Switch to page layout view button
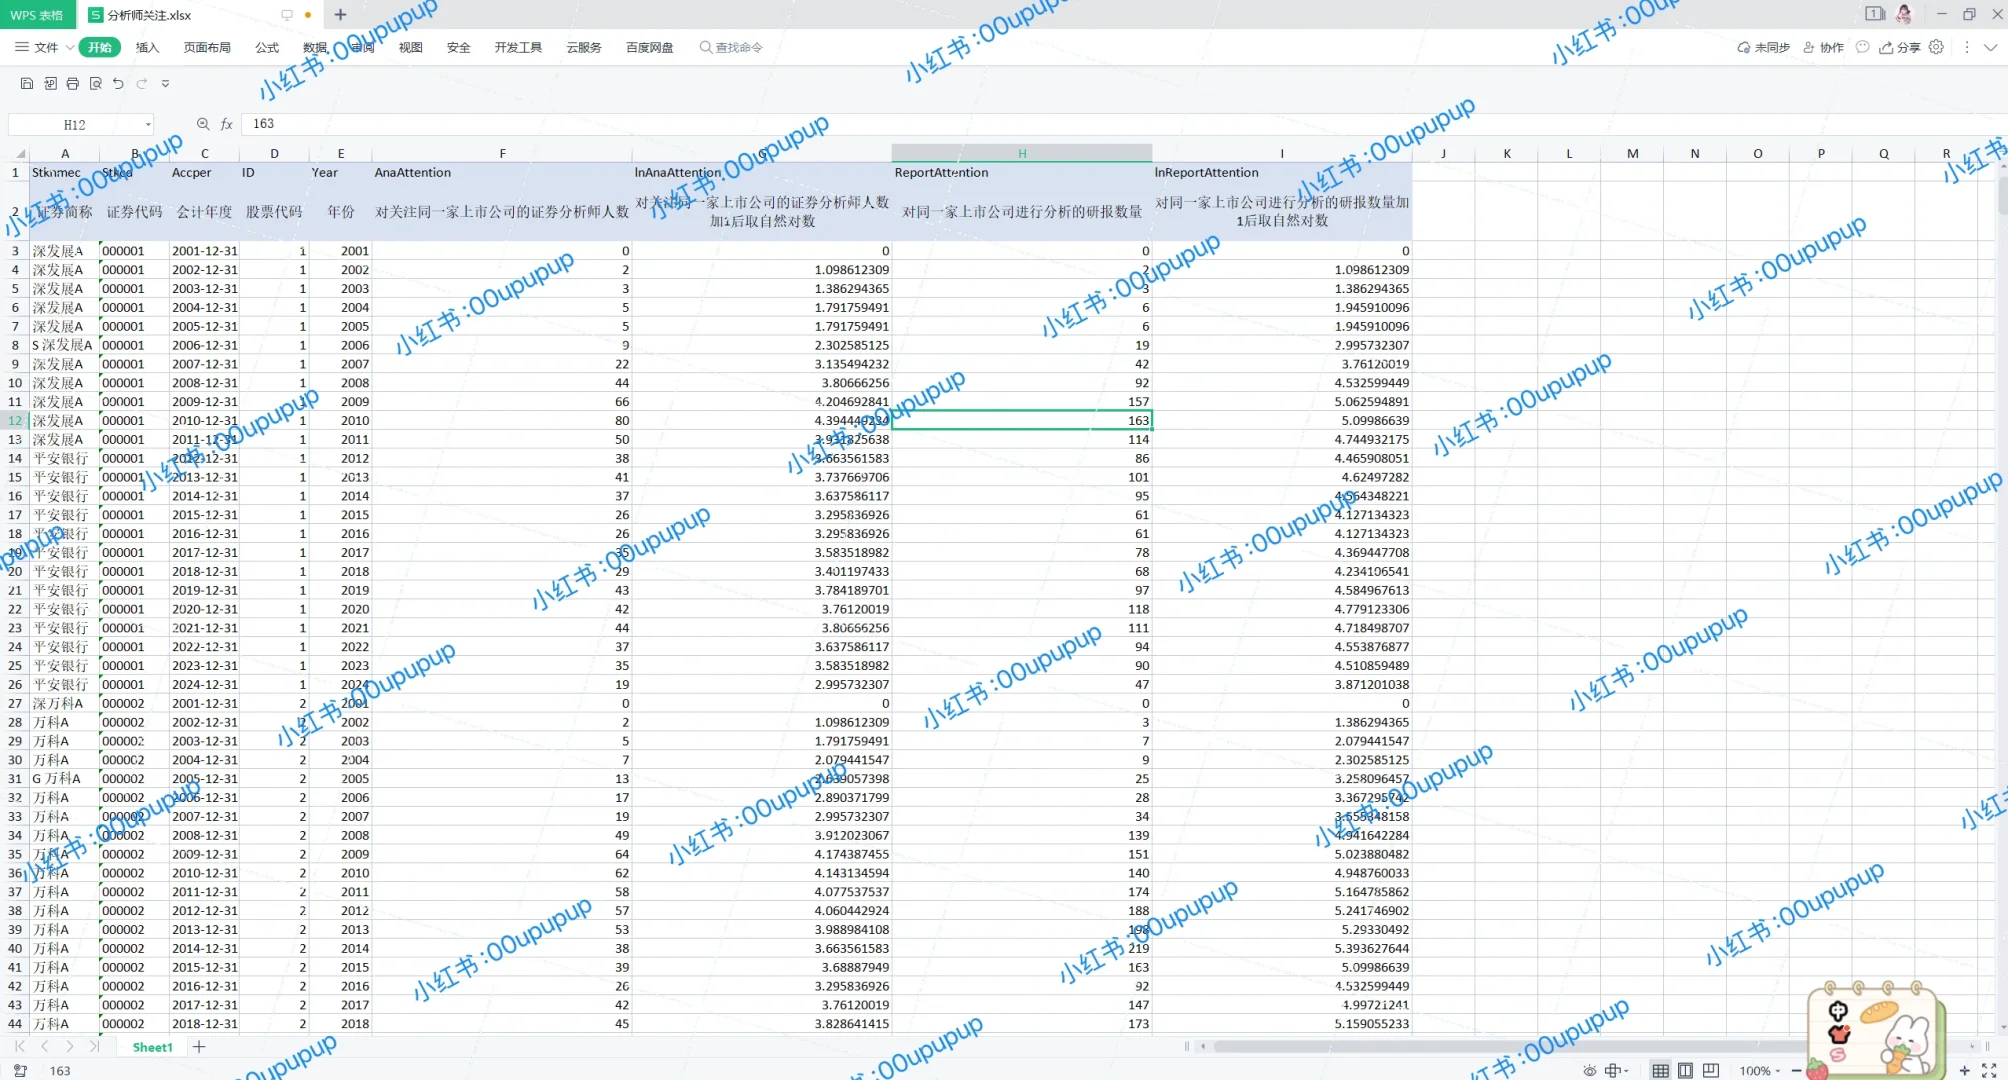The image size is (2008, 1080). [1686, 1071]
